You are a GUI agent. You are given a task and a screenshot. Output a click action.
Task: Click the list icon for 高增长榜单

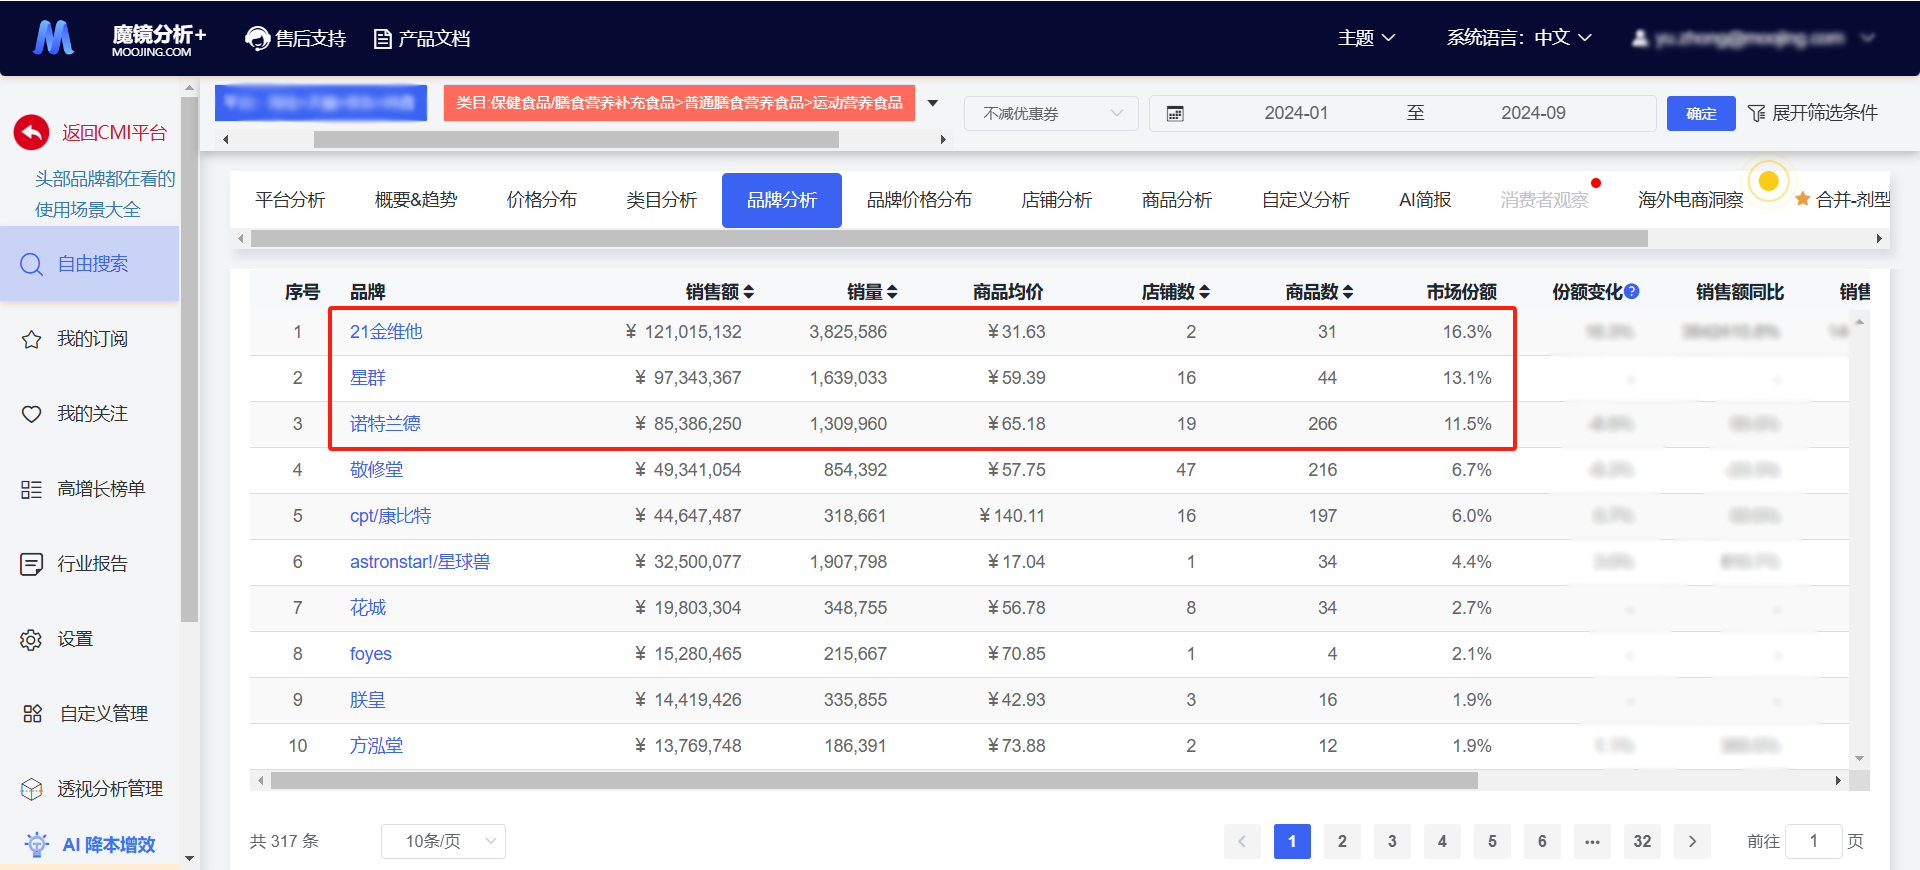(x=32, y=489)
